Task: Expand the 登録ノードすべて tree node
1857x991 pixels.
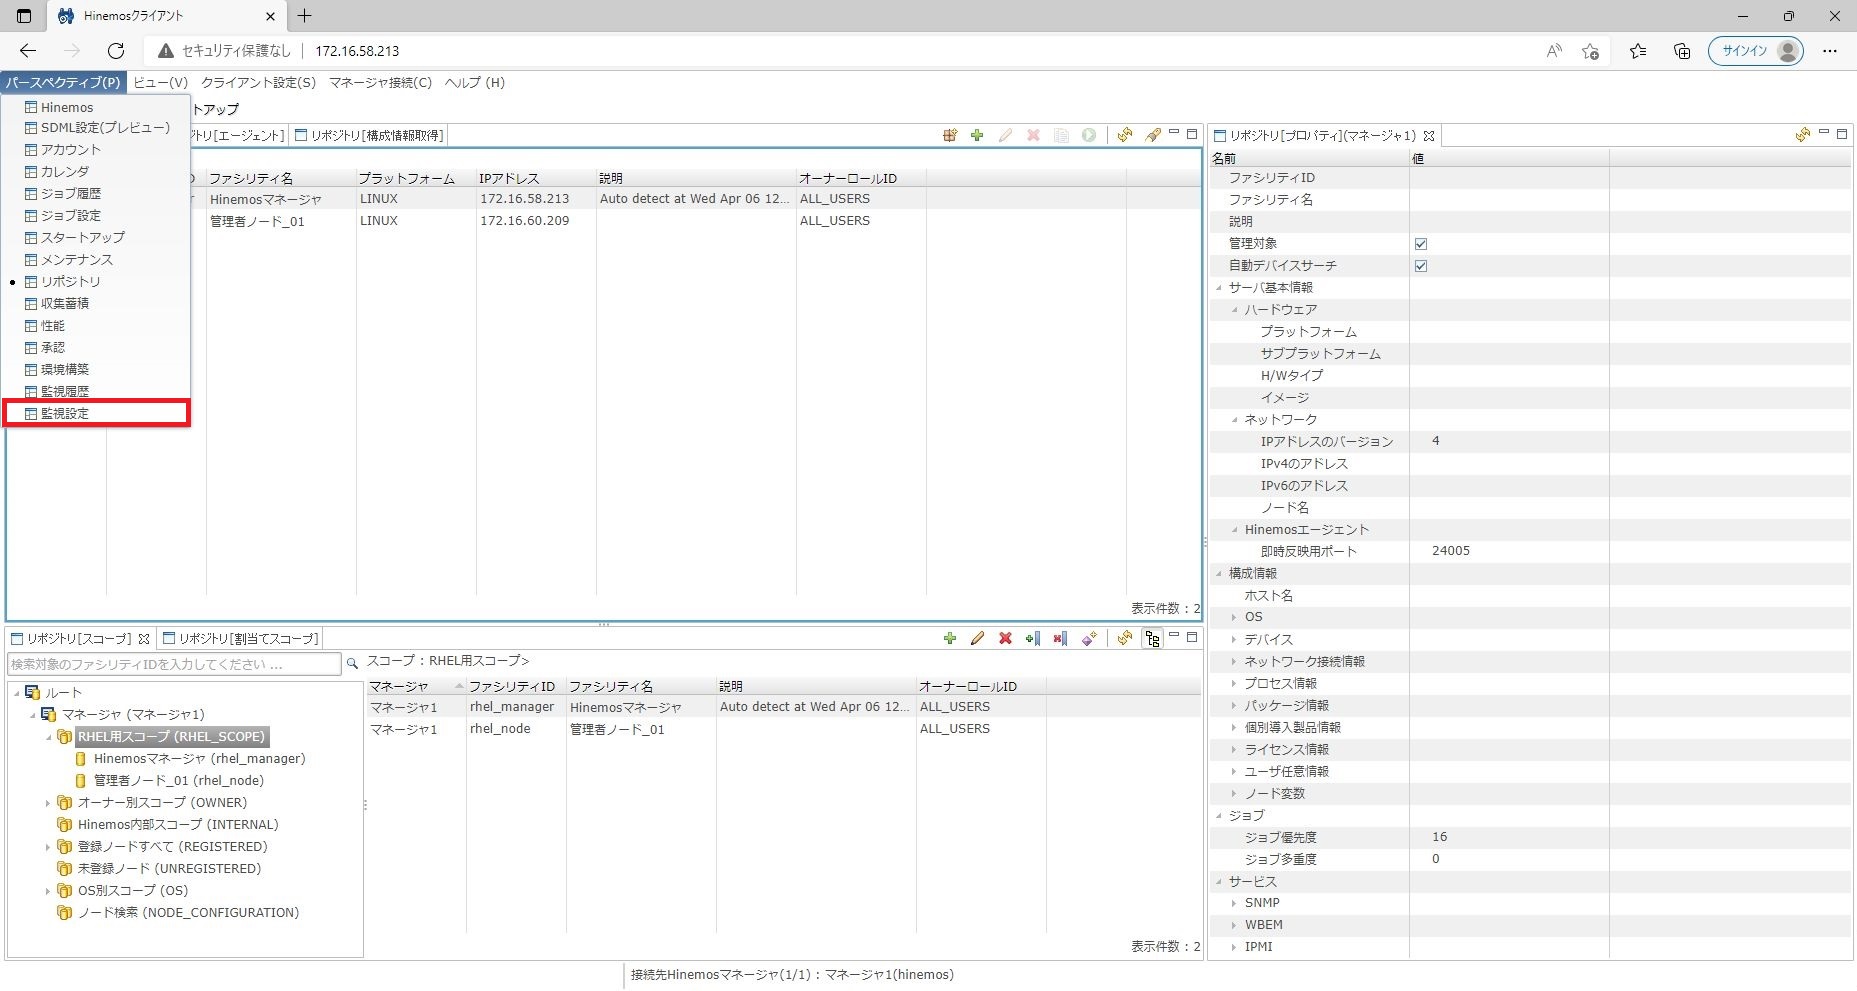Action: (48, 847)
